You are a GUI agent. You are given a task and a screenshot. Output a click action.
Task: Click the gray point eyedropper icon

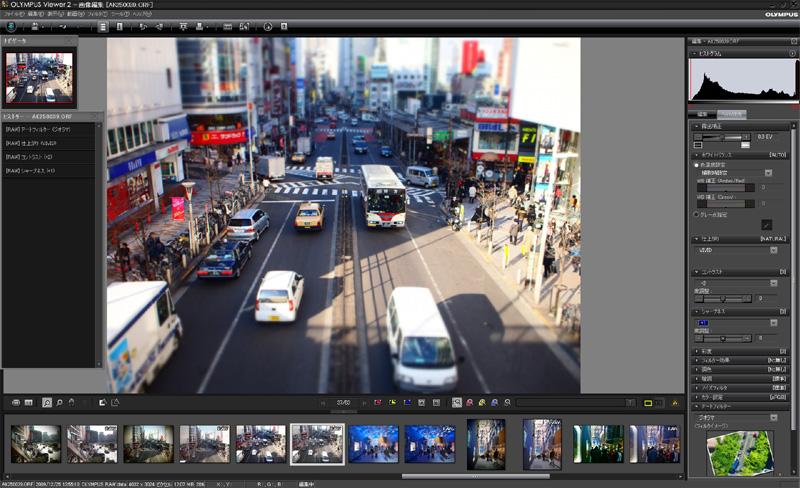point(767,225)
